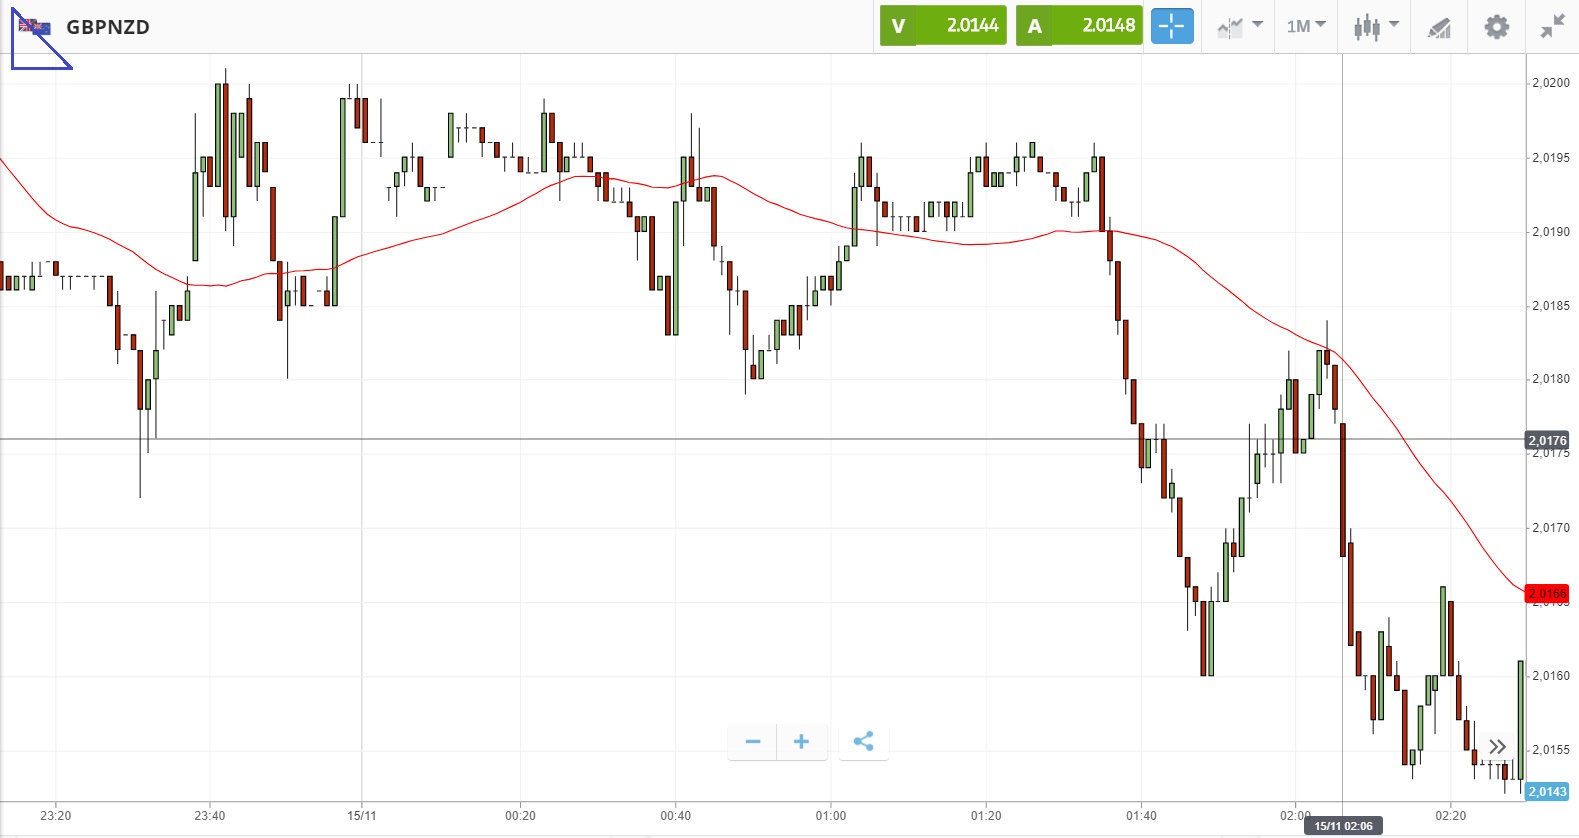Click the share chart icon

[864, 742]
